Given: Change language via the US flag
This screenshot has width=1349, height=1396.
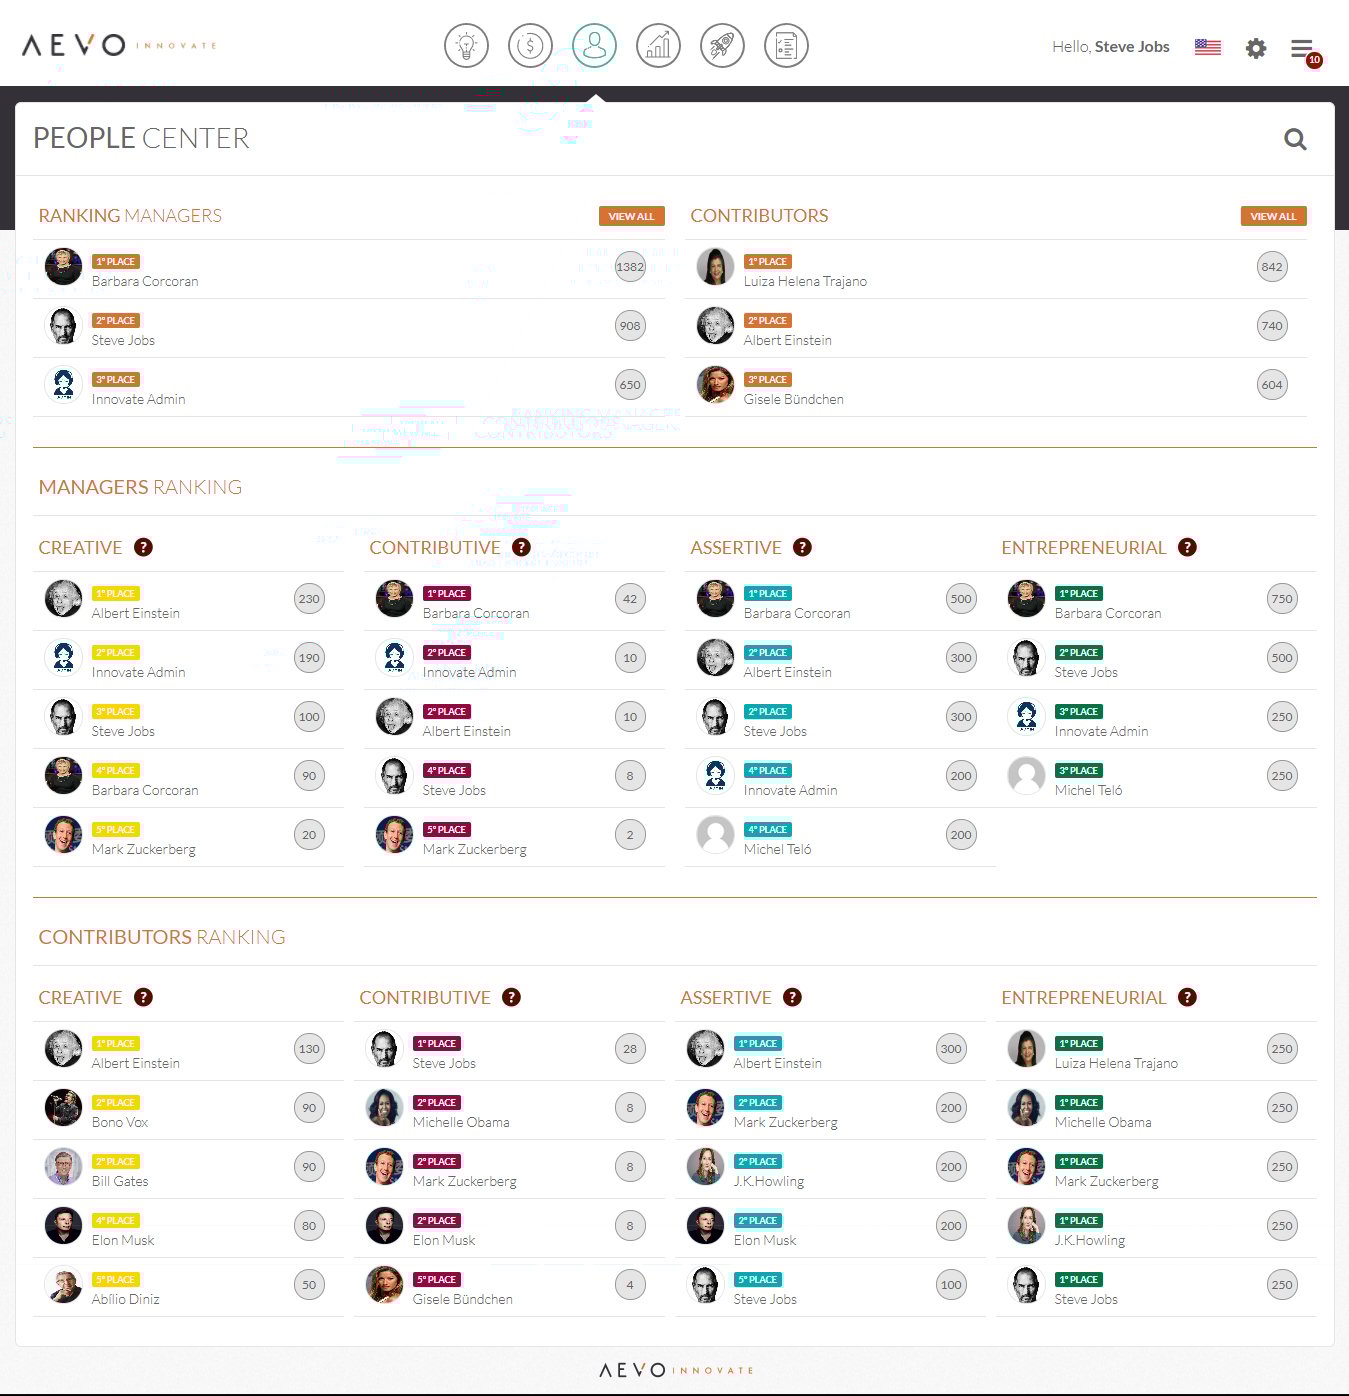Looking at the screenshot, I should tap(1208, 47).
